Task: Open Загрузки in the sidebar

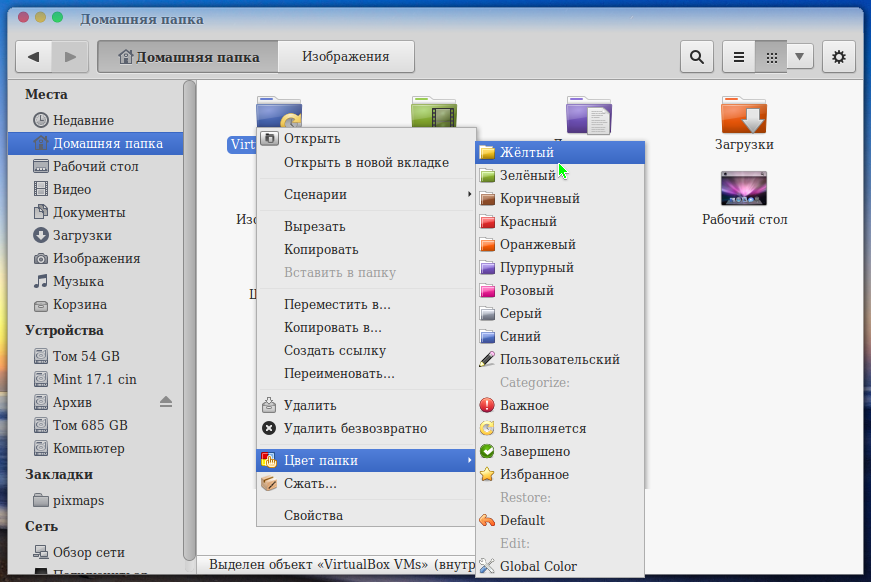Action: [96, 235]
